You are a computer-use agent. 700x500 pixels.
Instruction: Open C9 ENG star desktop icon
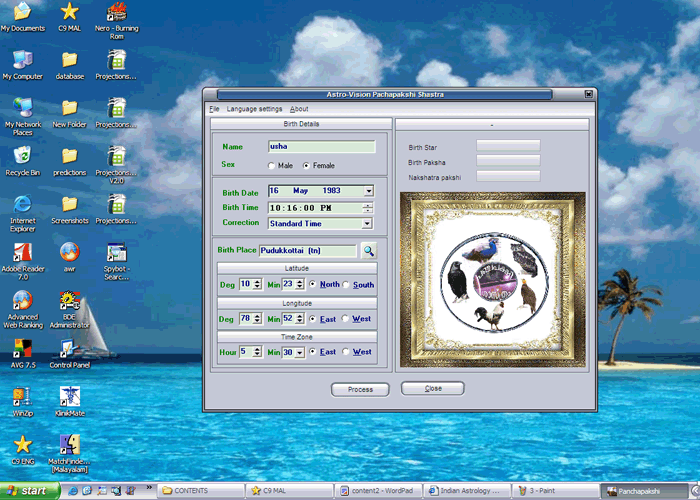coord(23,450)
